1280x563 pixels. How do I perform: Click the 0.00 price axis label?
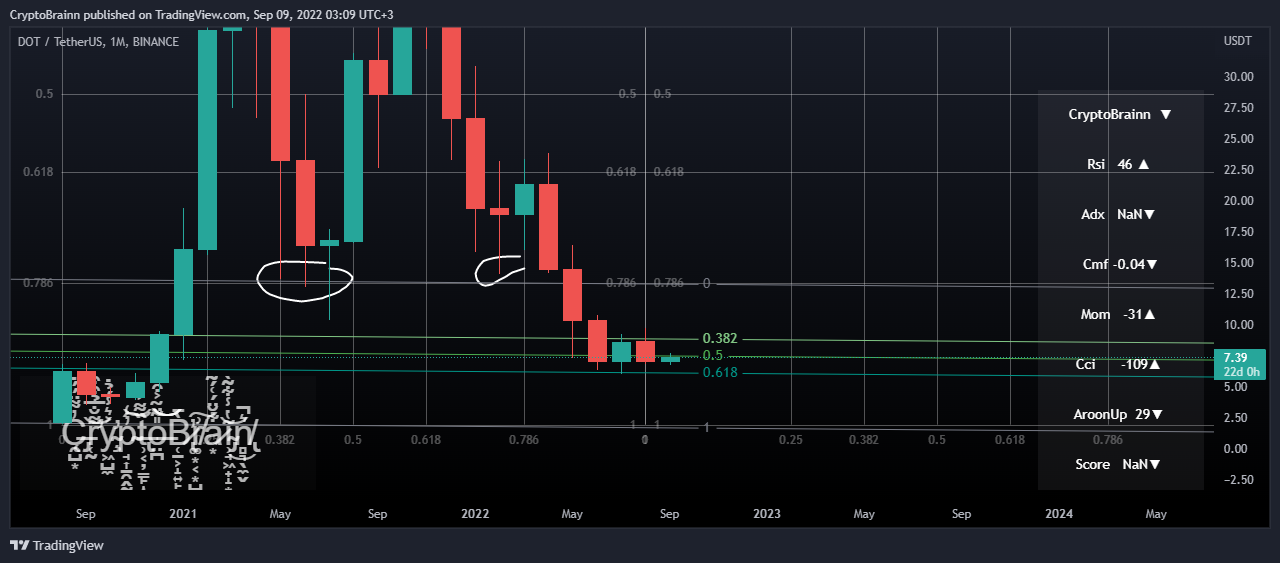pos(1238,448)
